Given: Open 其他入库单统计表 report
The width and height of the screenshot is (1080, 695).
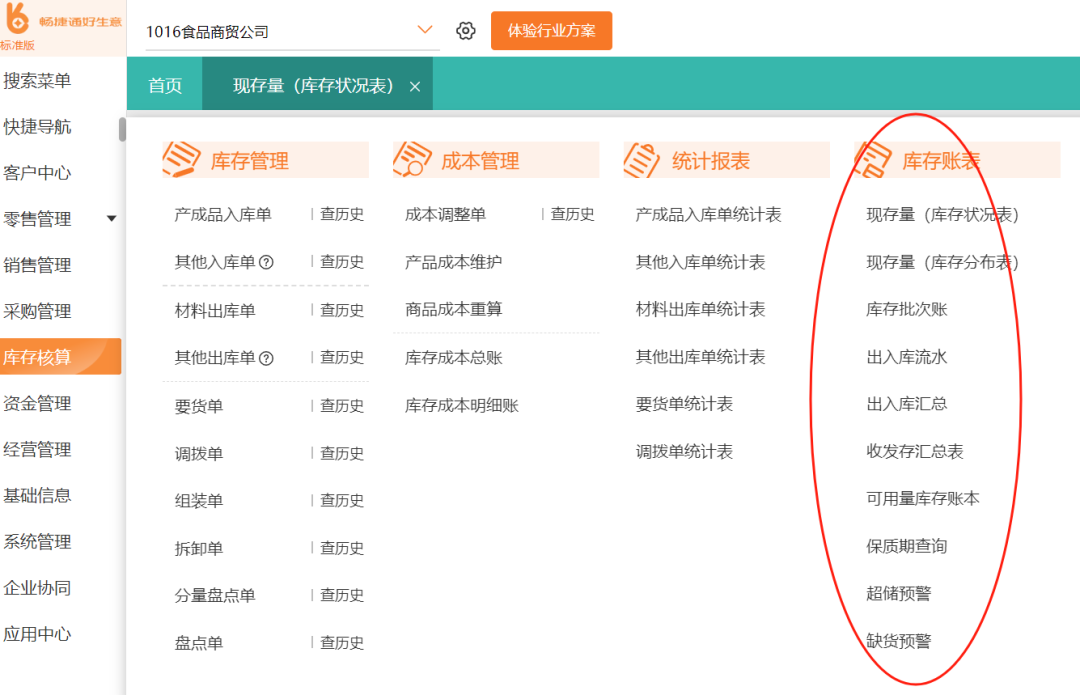Looking at the screenshot, I should click(700, 262).
